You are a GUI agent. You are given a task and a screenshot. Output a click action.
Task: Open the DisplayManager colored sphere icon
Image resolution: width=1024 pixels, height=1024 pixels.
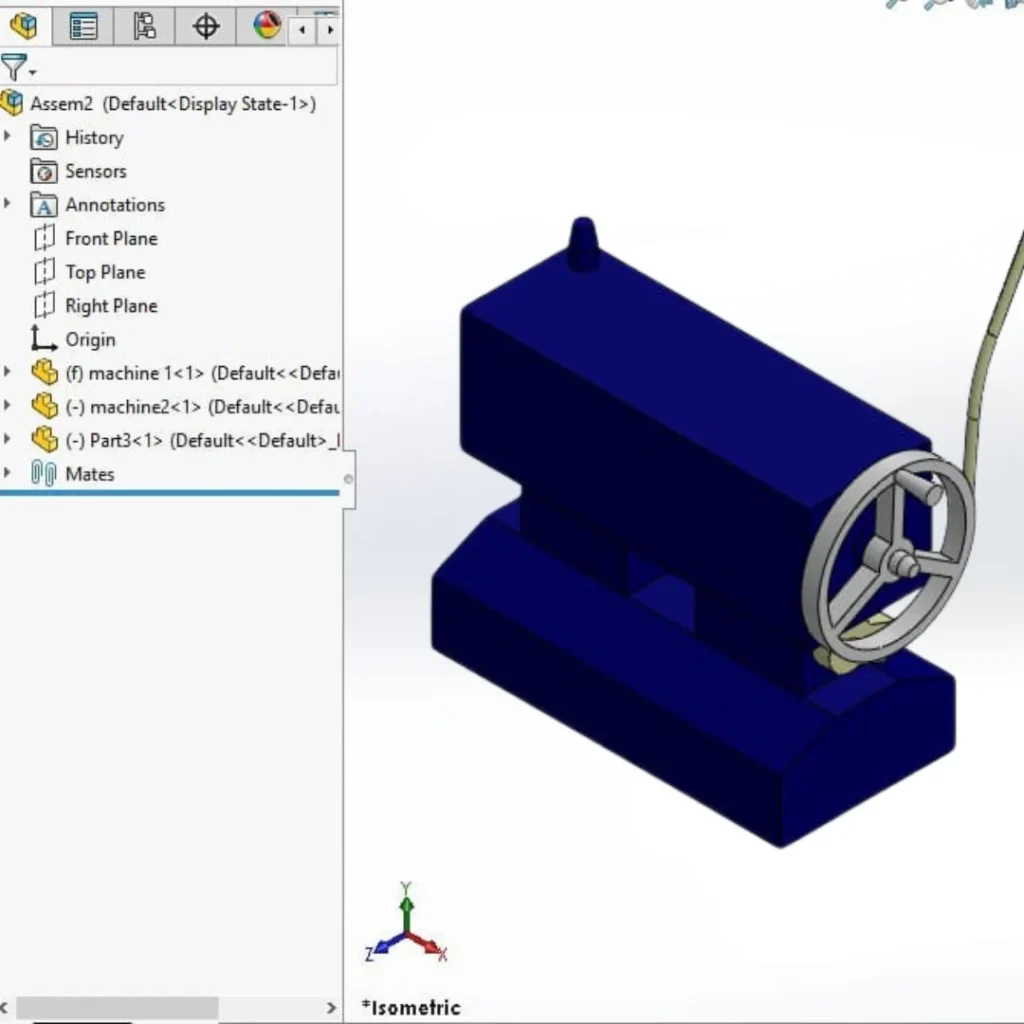(266, 27)
